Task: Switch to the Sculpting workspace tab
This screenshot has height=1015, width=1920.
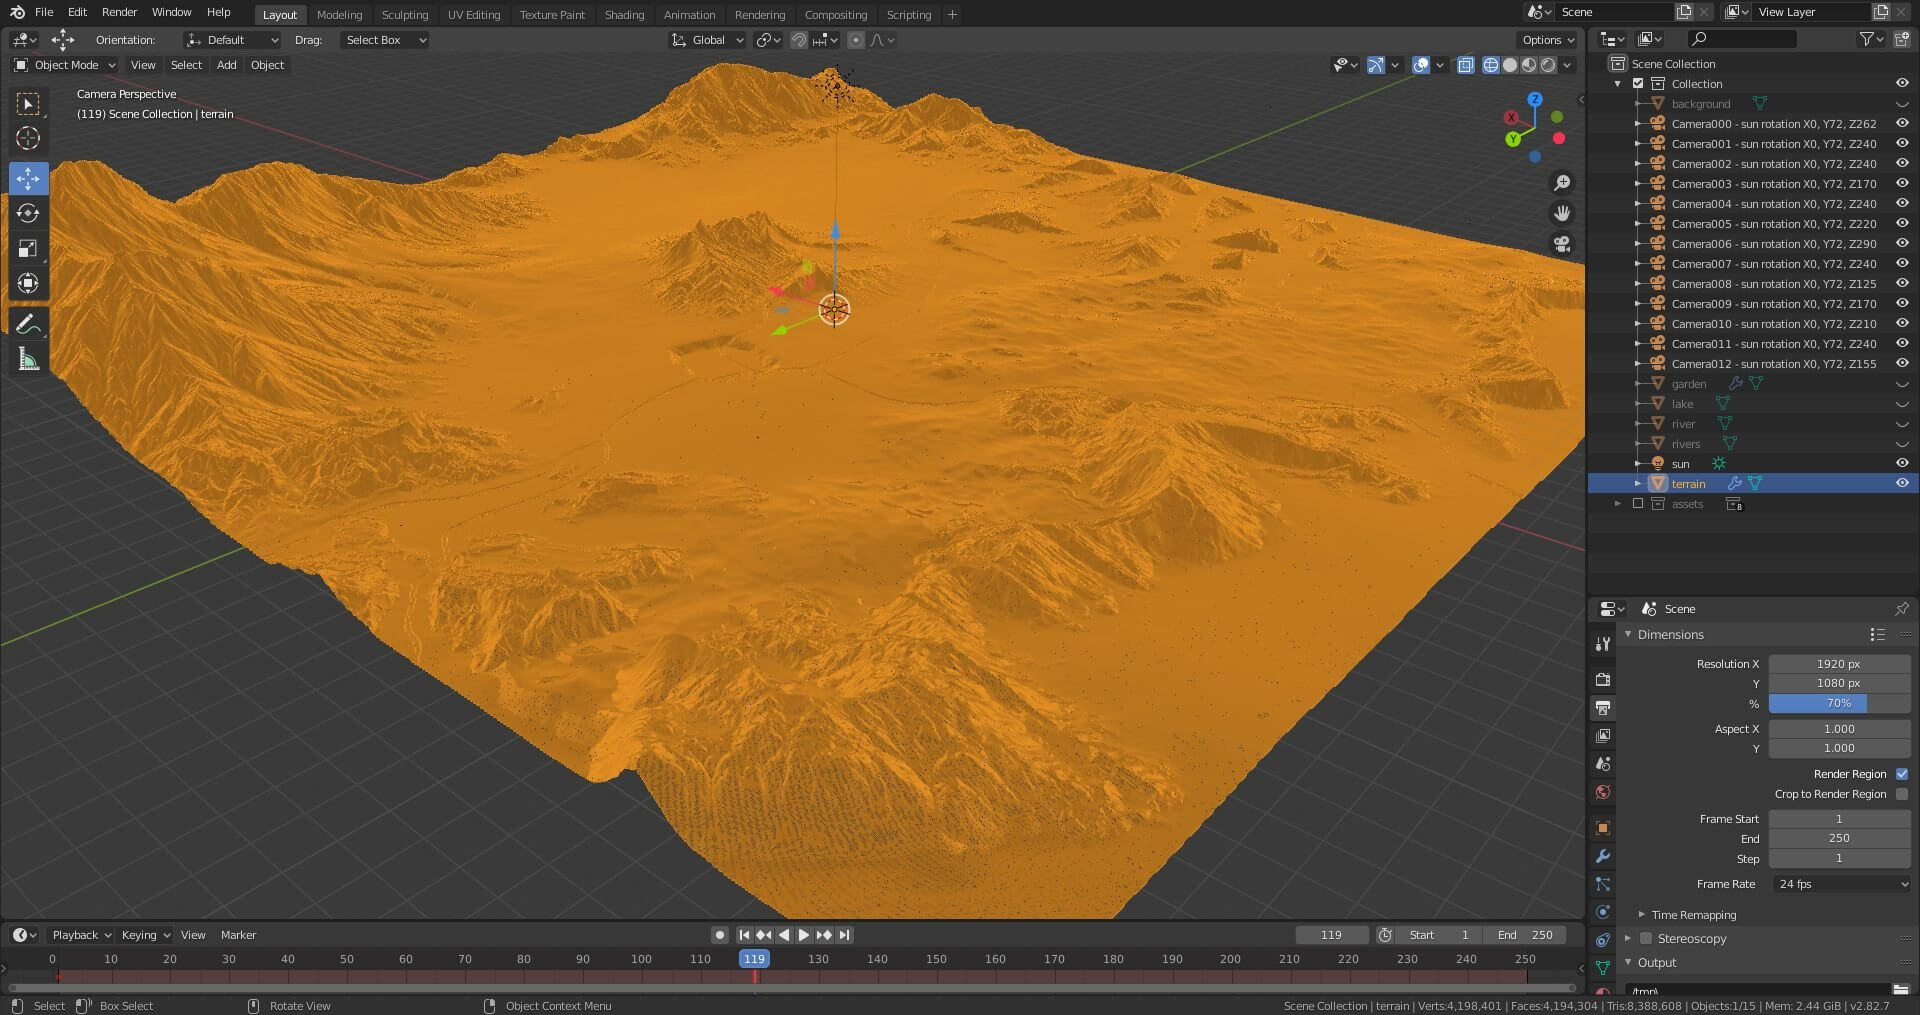Action: [x=404, y=15]
